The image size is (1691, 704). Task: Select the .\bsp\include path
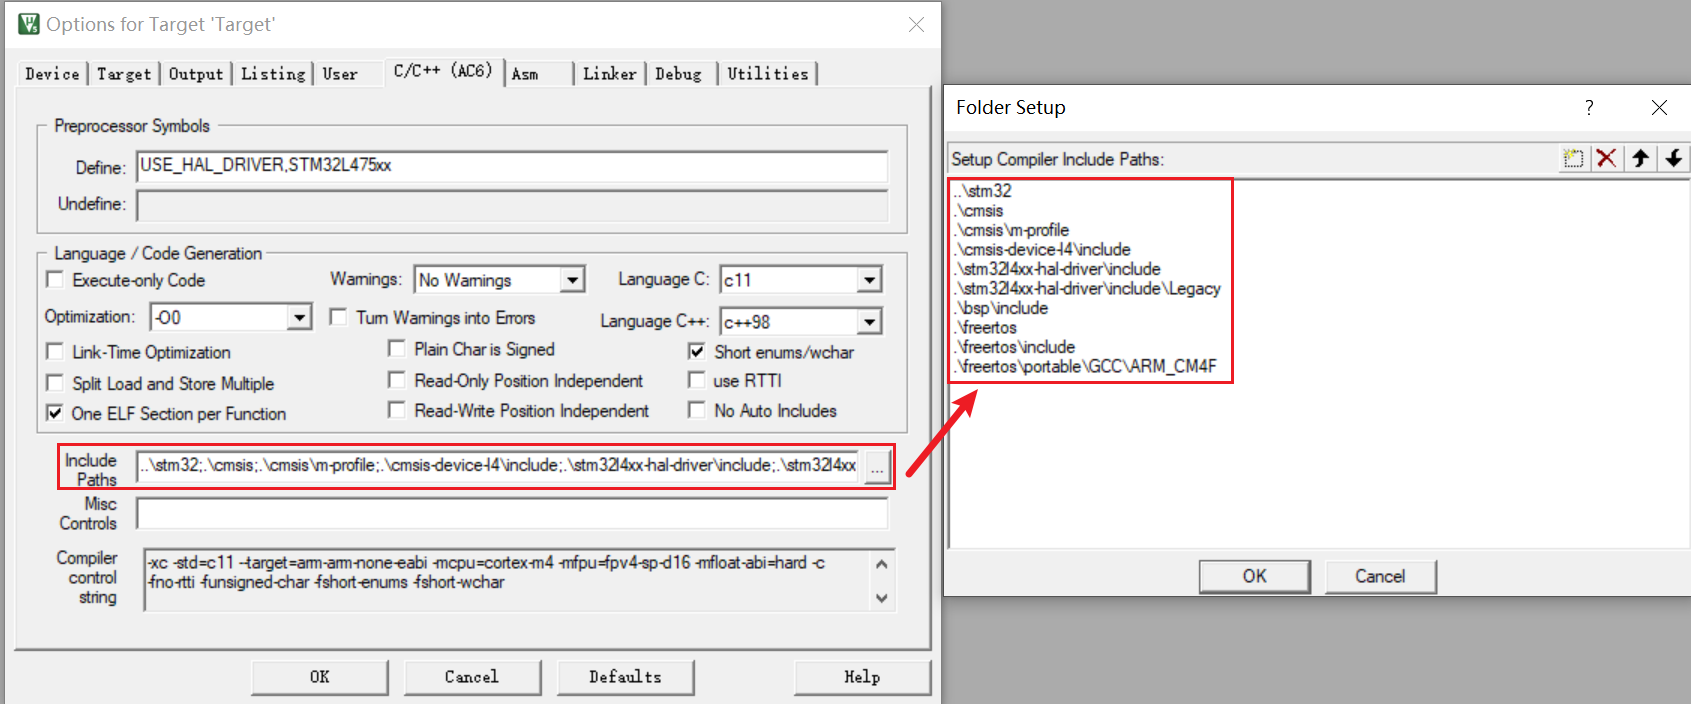point(1002,308)
